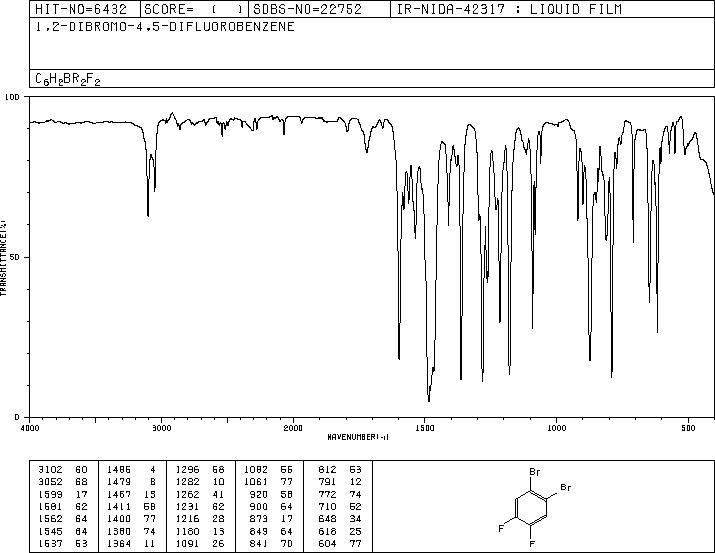Click the 0 tick label on transmittance axis
Screen dimensions: 715x553
tap(17, 417)
